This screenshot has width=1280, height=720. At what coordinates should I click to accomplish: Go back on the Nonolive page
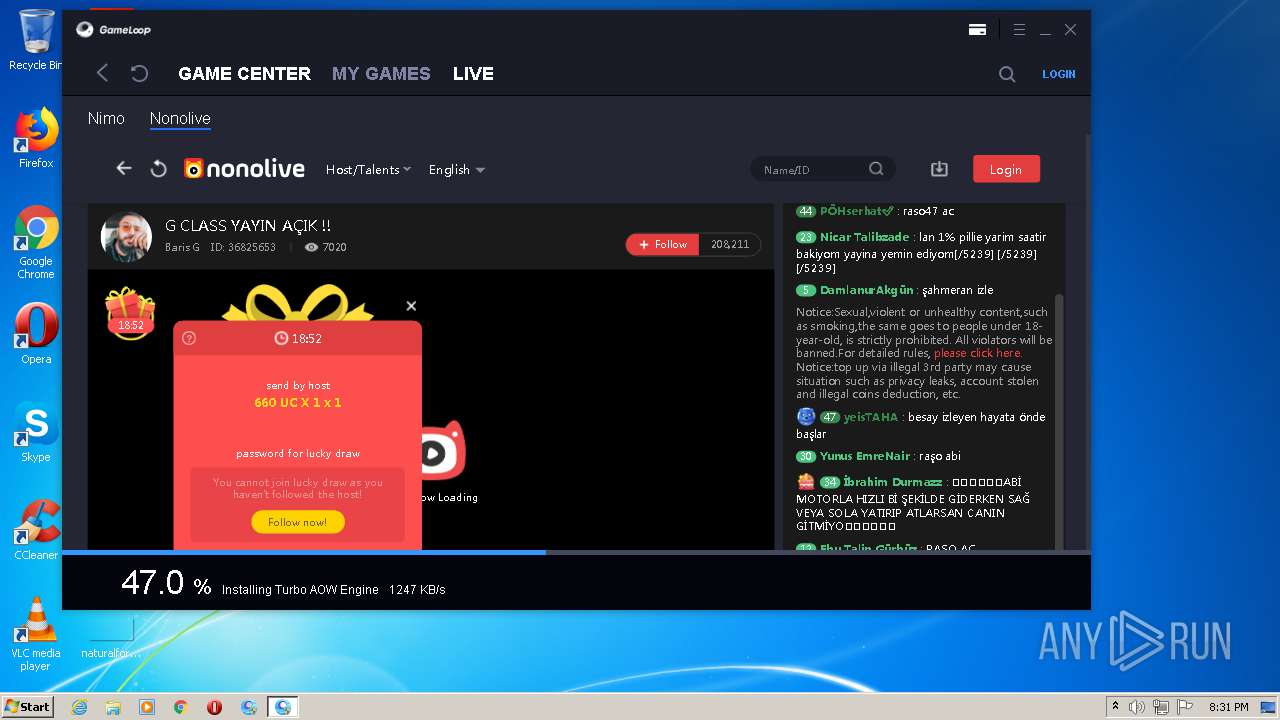[x=124, y=169]
